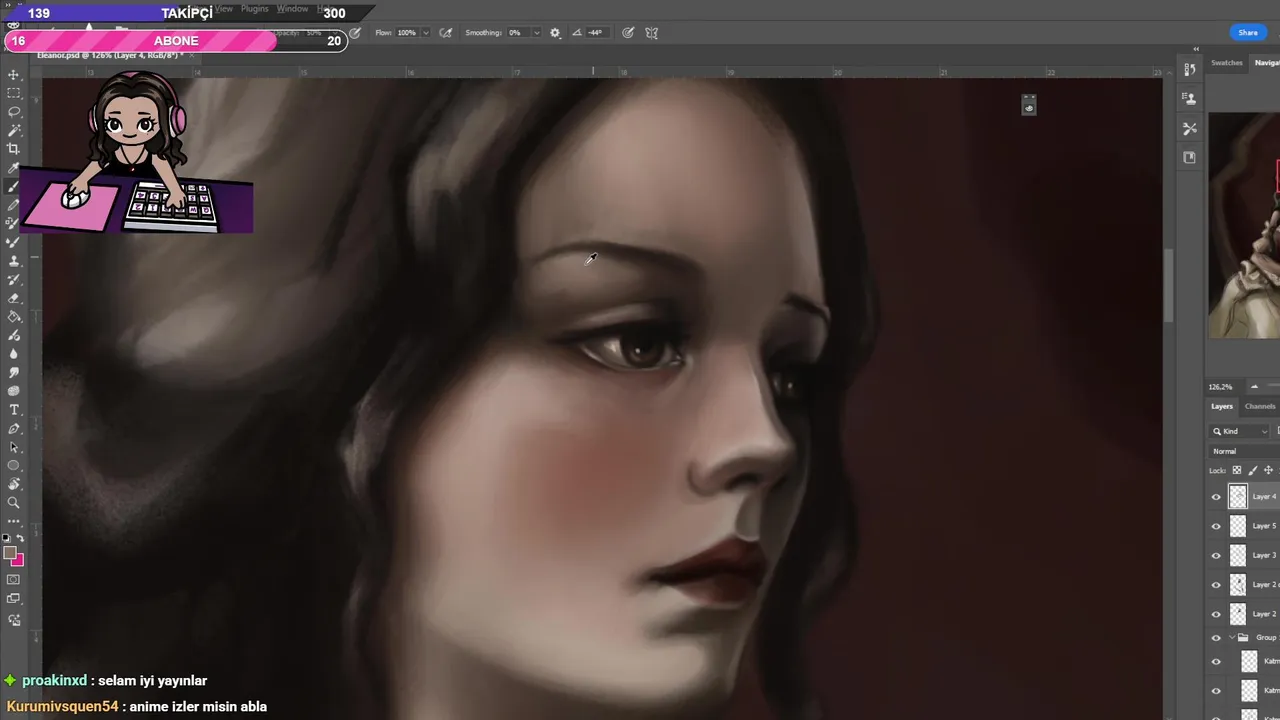This screenshot has width=1280, height=720.
Task: Click navigator zoom out mountain icon
Action: tap(1254, 387)
